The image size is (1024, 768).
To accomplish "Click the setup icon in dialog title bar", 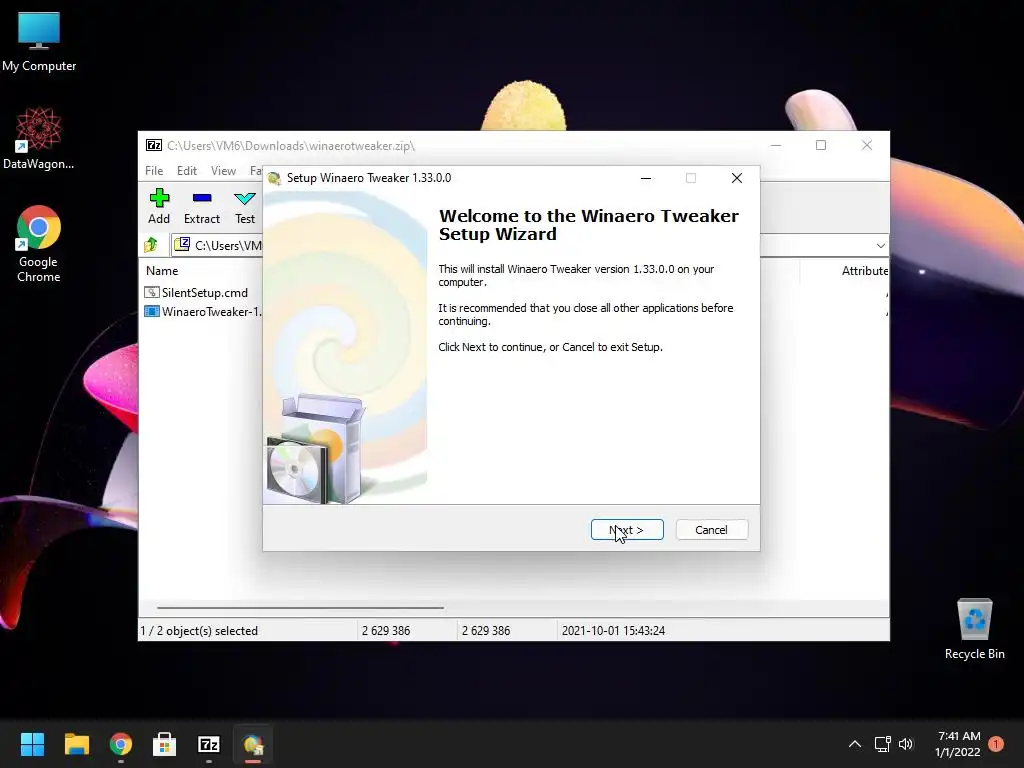I will coord(275,178).
